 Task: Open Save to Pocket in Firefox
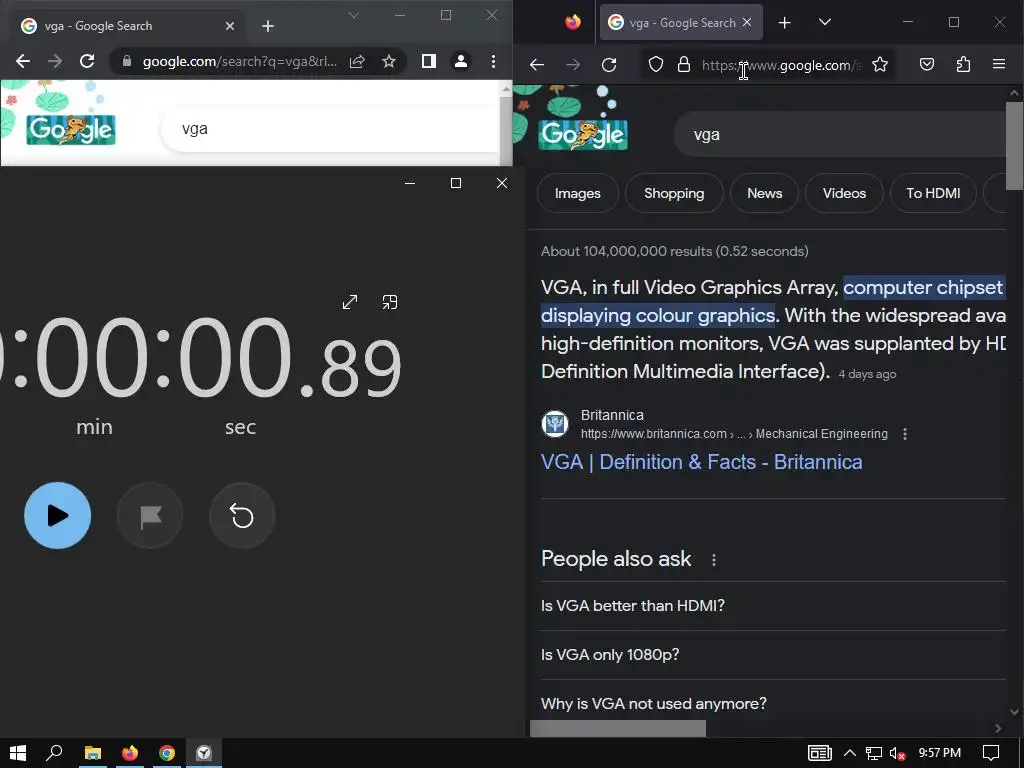tap(927, 65)
